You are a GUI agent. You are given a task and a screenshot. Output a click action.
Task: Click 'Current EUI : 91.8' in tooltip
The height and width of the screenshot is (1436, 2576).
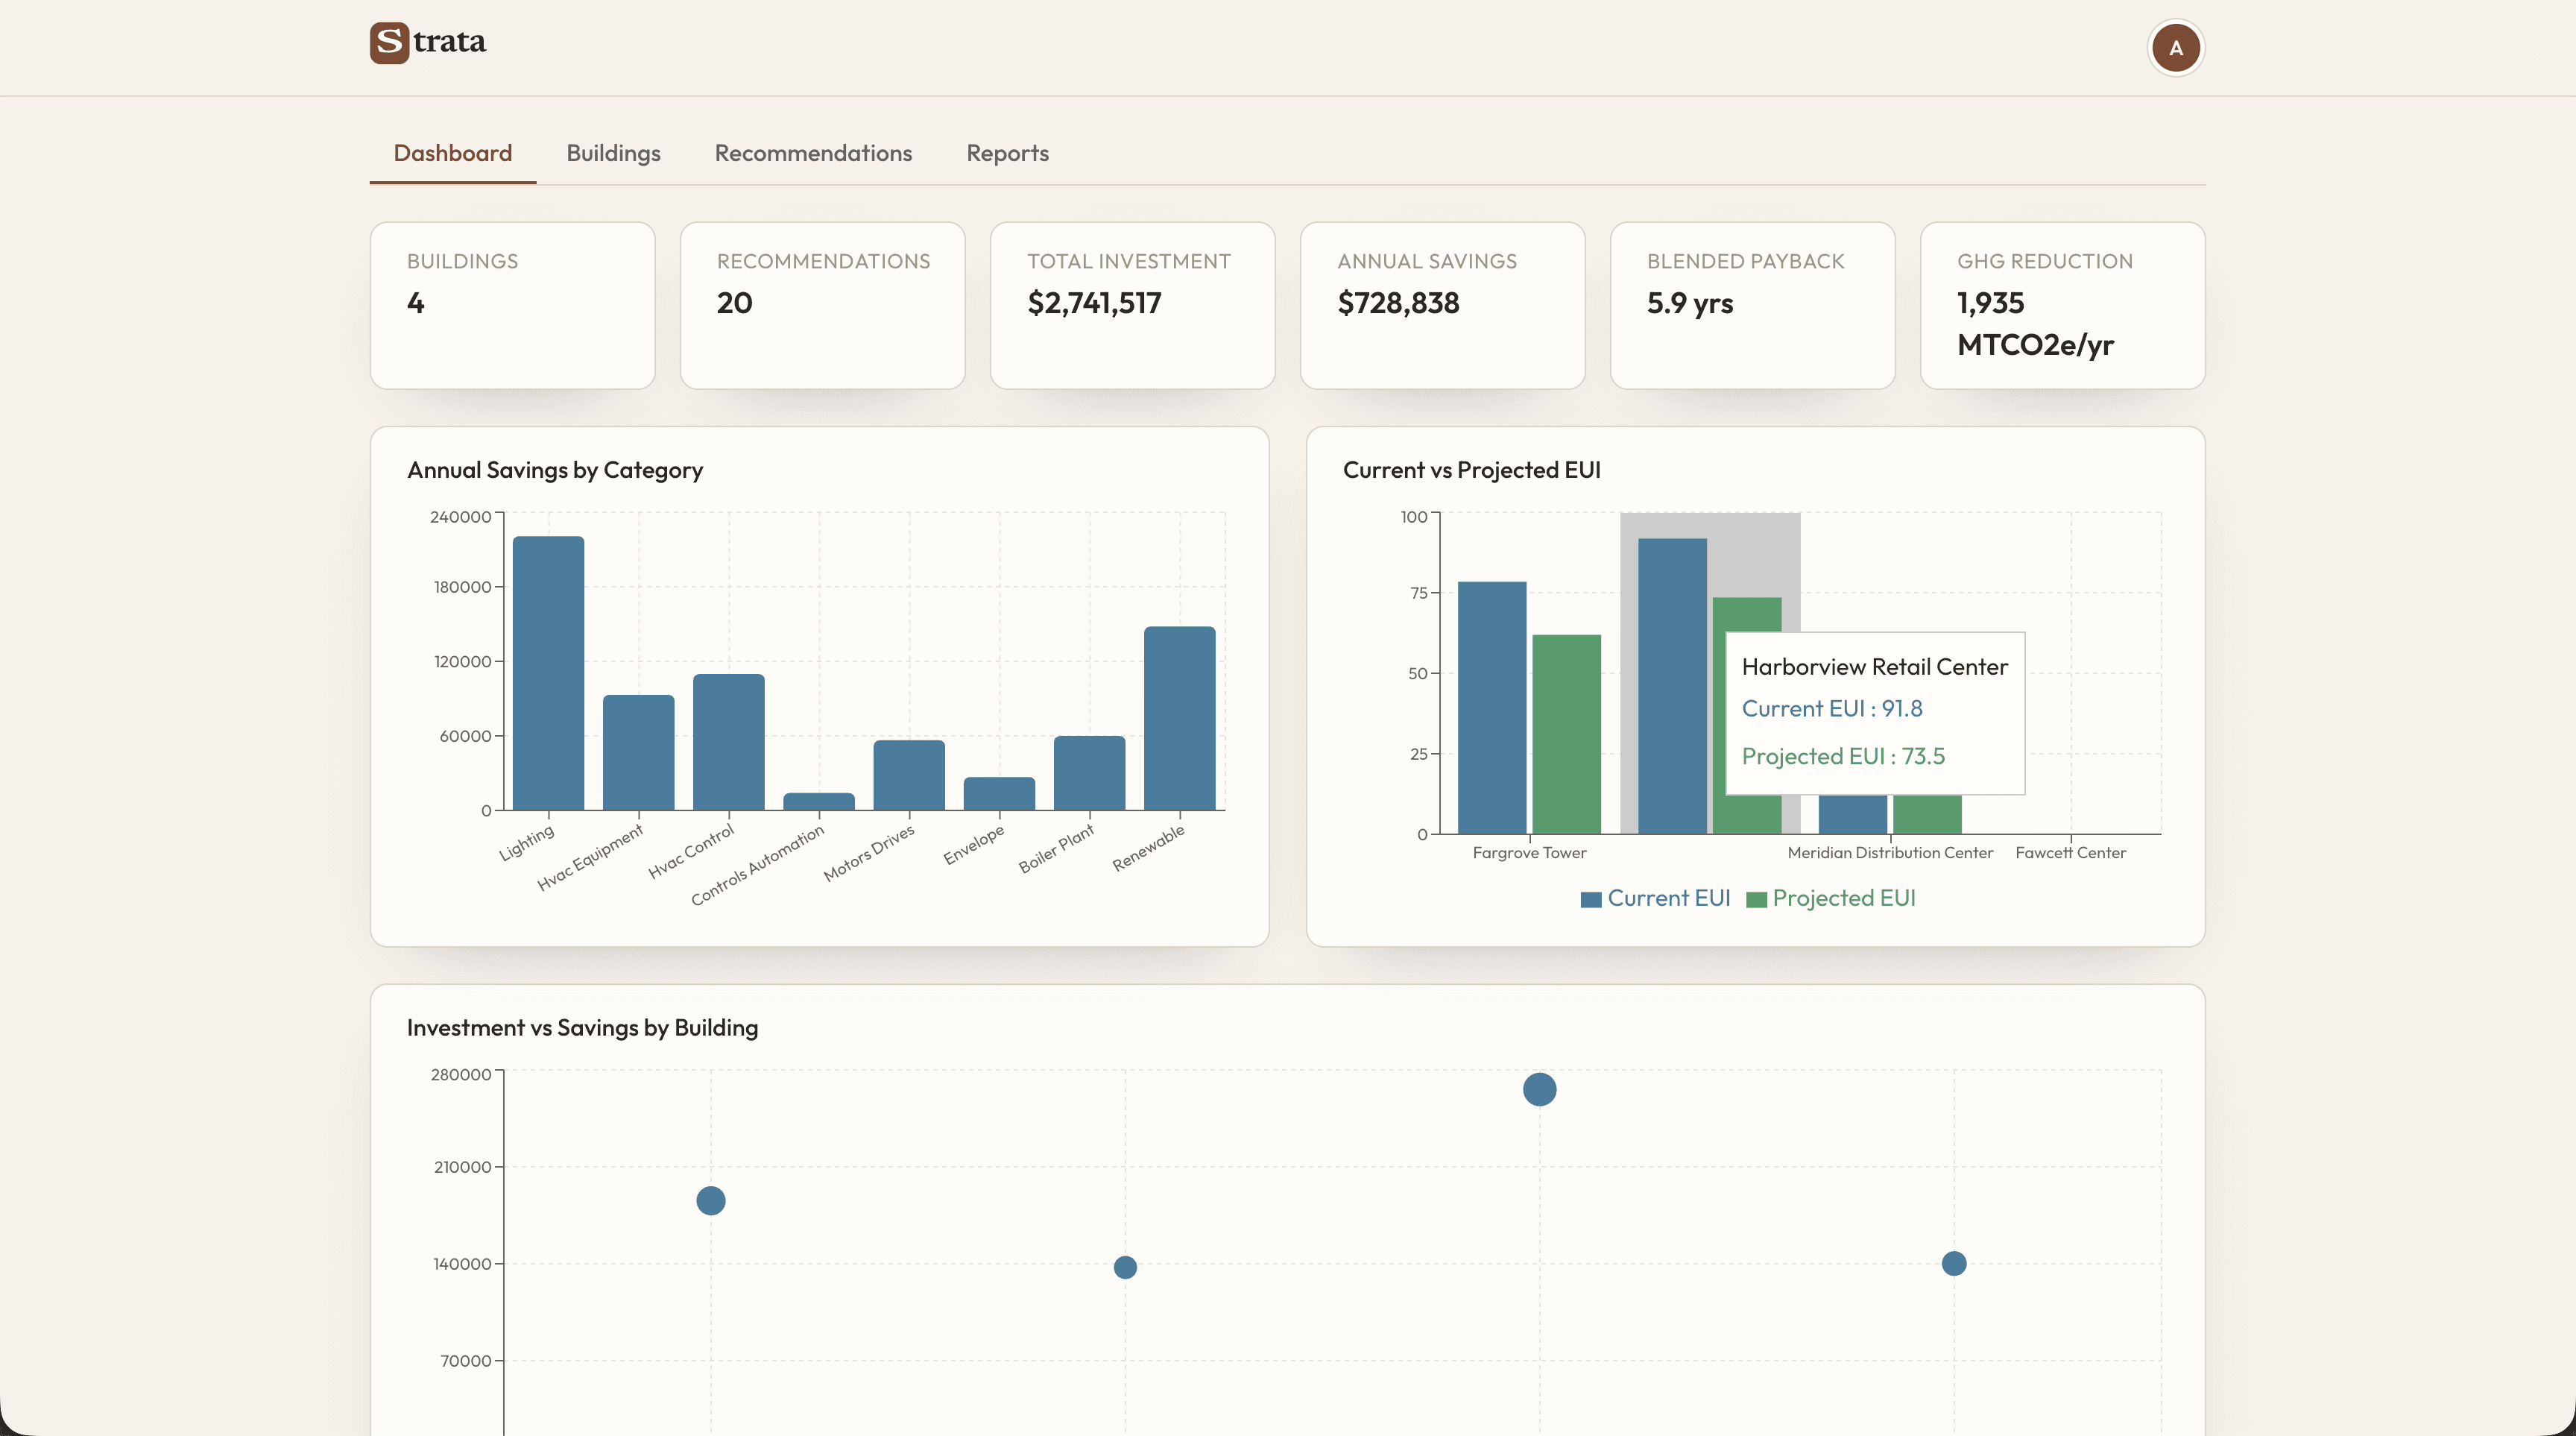pyautogui.click(x=1831, y=709)
